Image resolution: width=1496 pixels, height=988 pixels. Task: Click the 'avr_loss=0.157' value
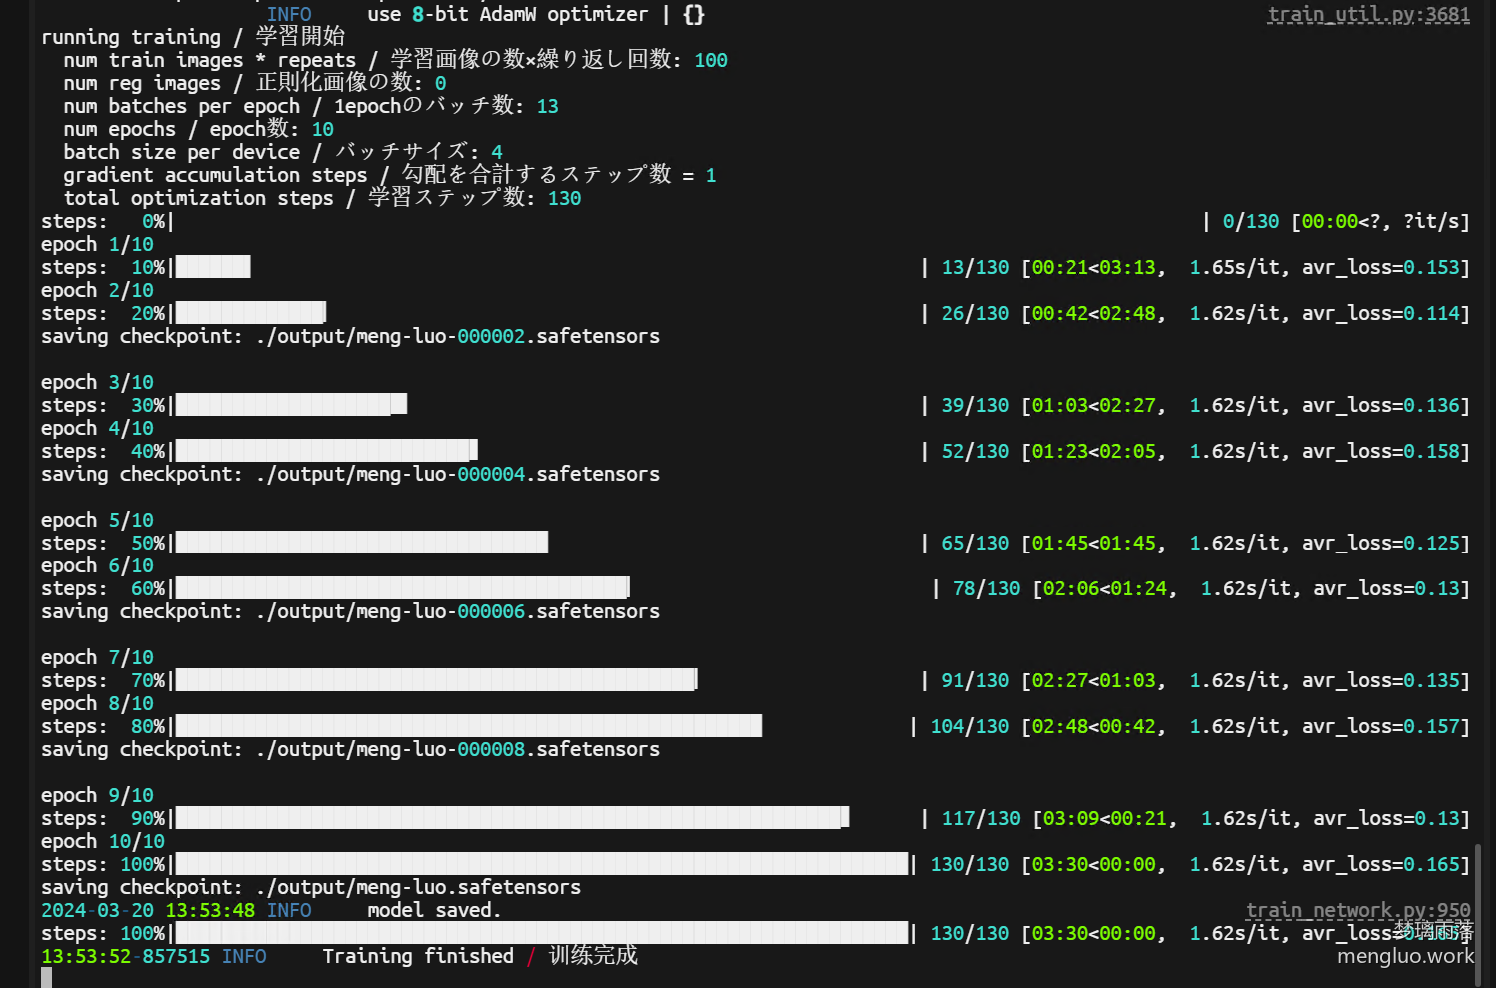[1381, 726]
